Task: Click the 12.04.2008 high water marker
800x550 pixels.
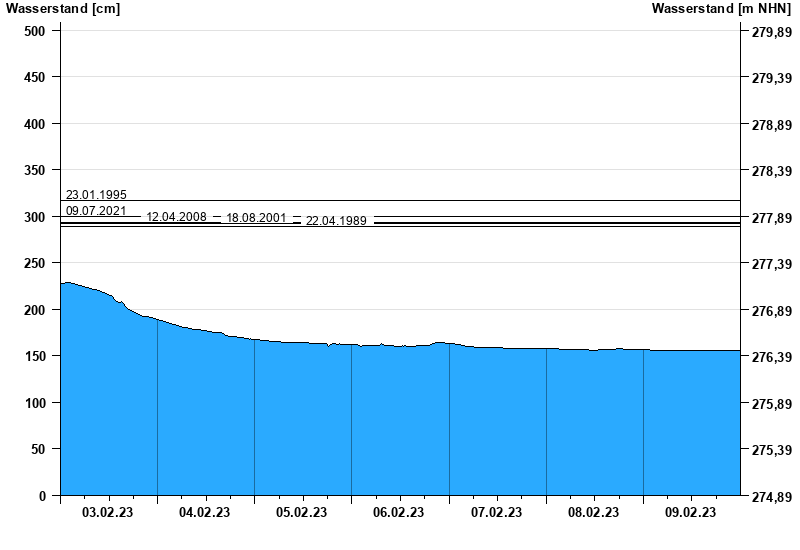Action: pos(176,217)
